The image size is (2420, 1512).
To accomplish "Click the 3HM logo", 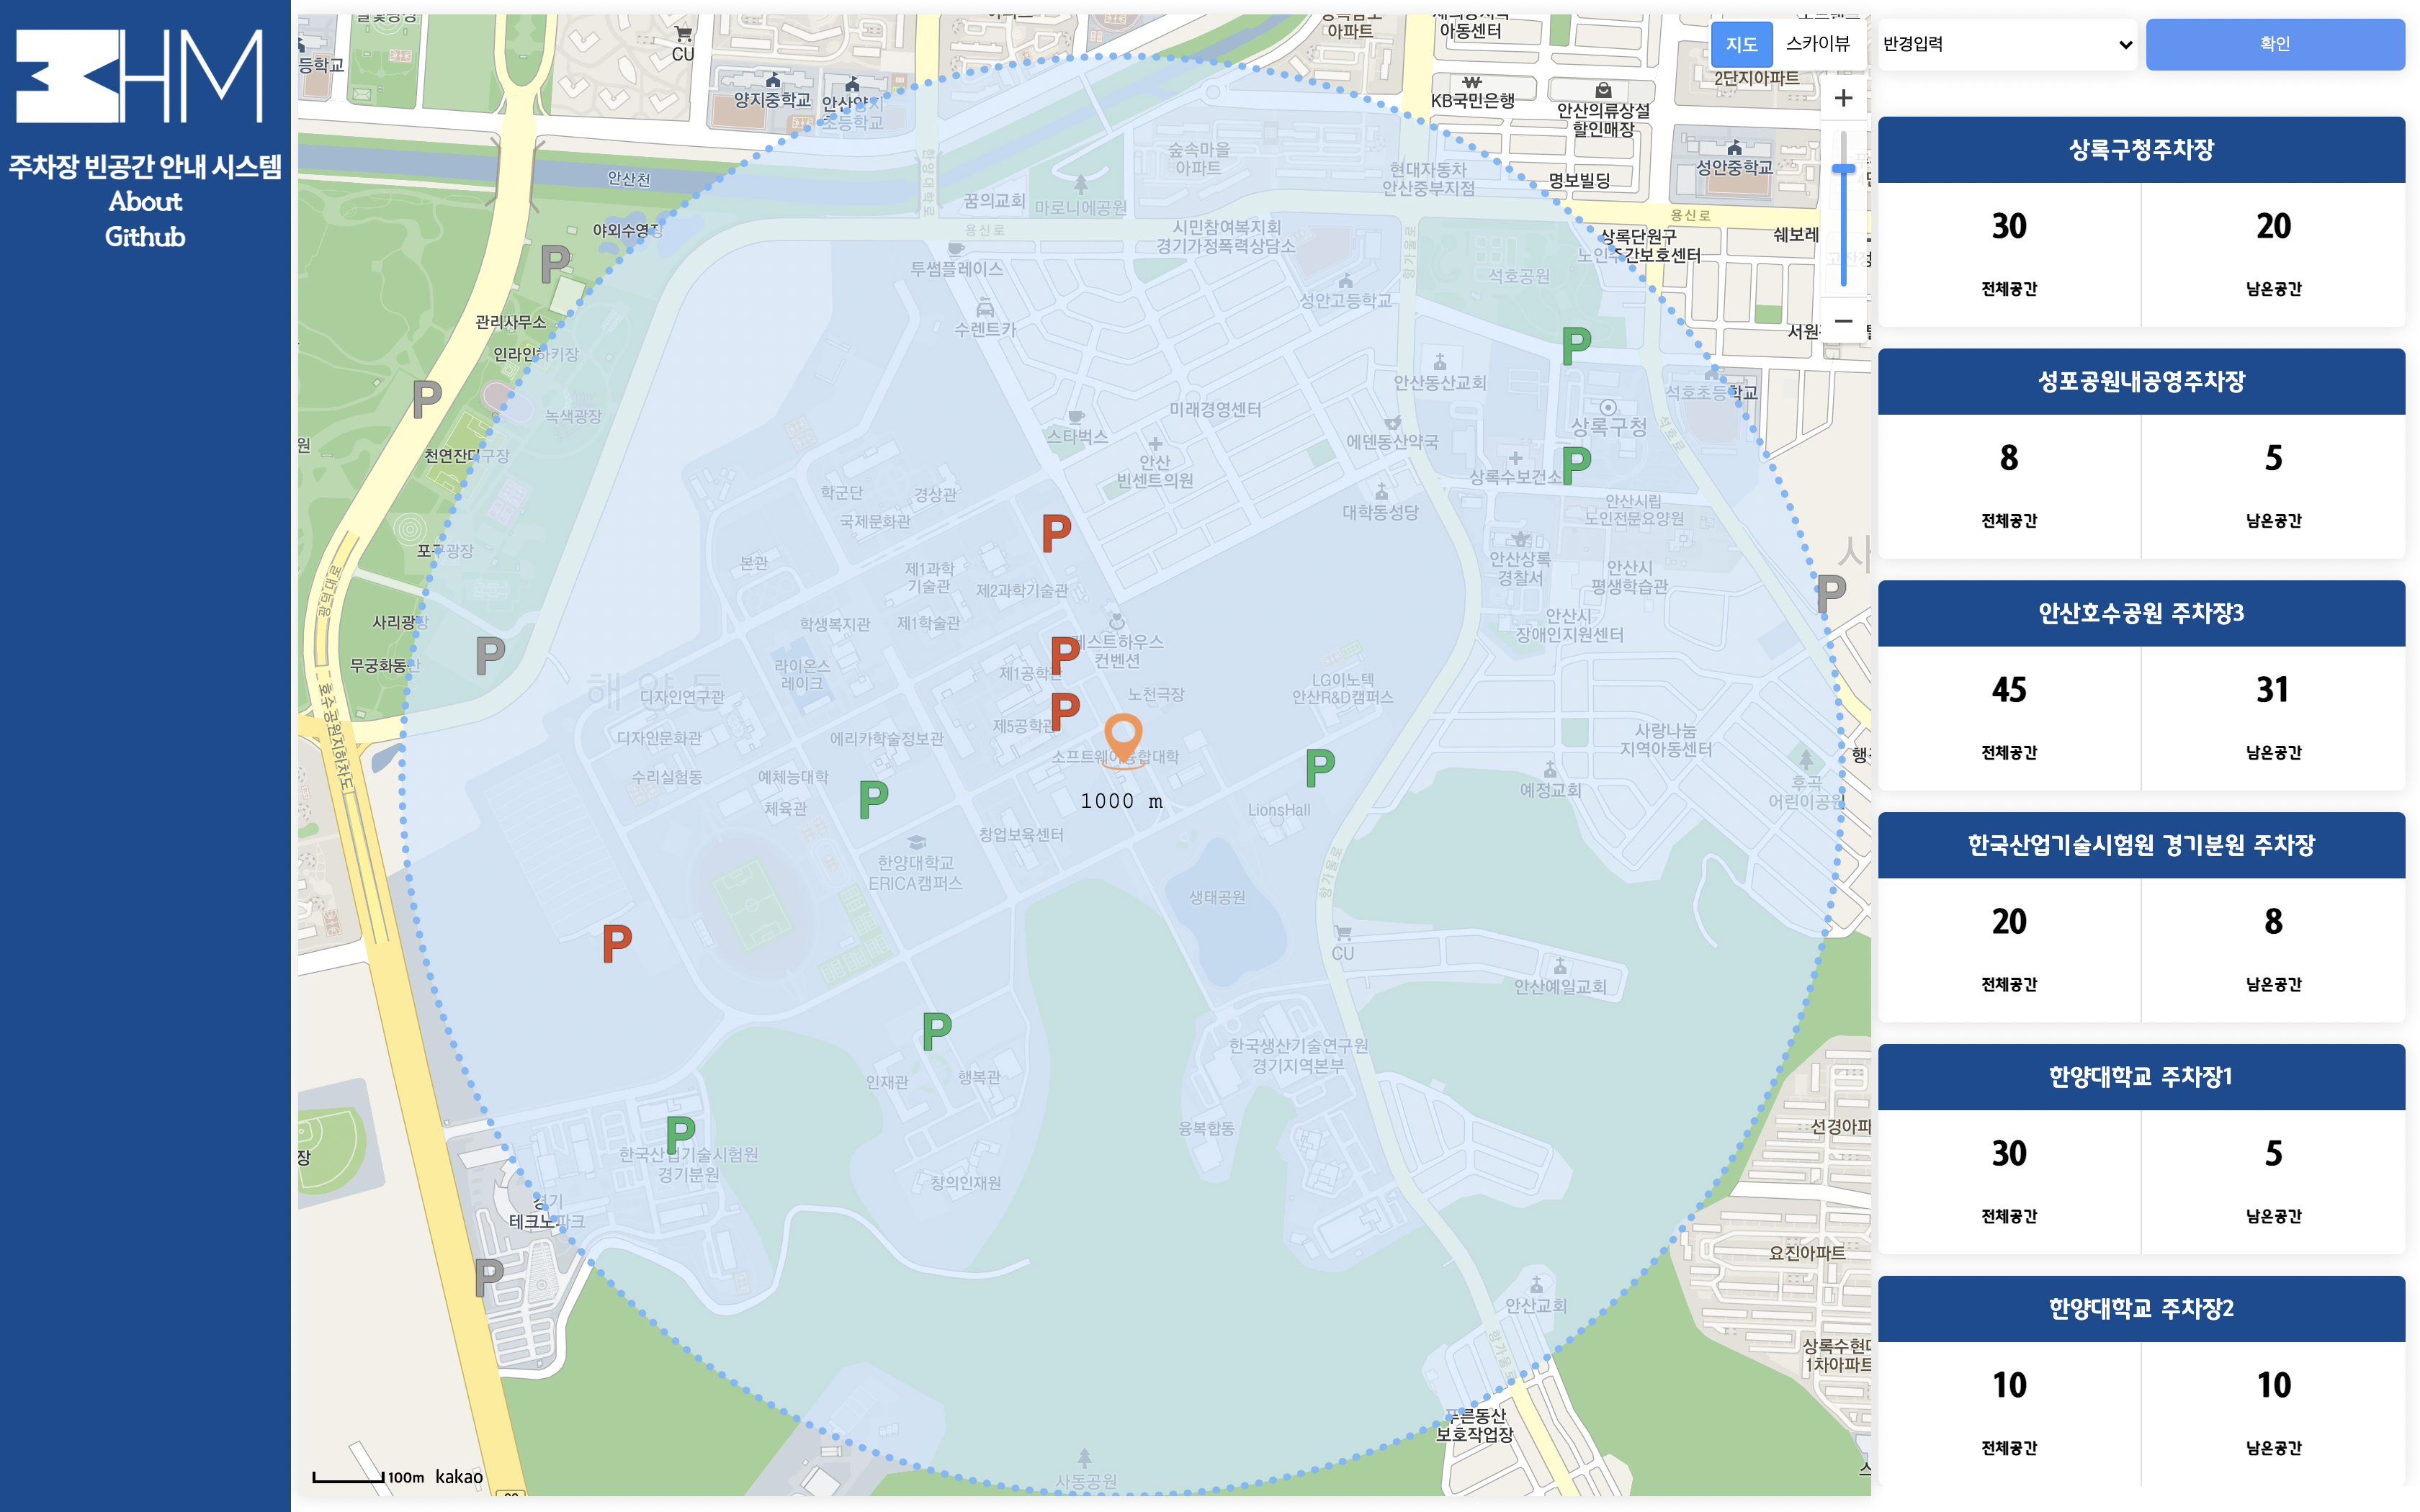I will pos(140,76).
